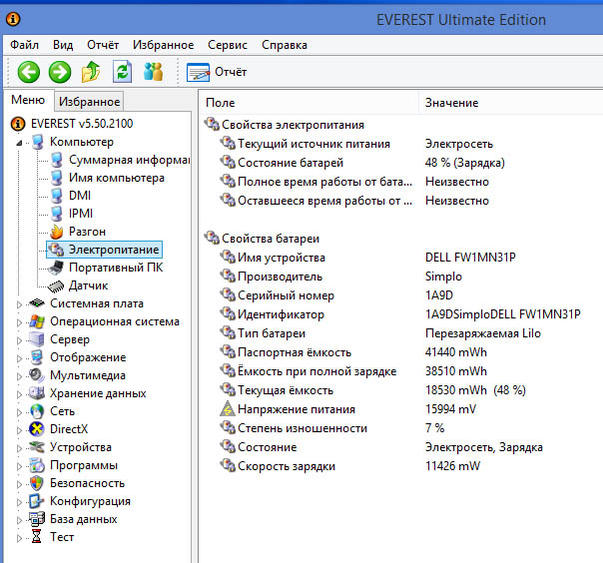Screen dimensions: 603x563
Task: Expand the Операционная система node
Action: [19, 322]
